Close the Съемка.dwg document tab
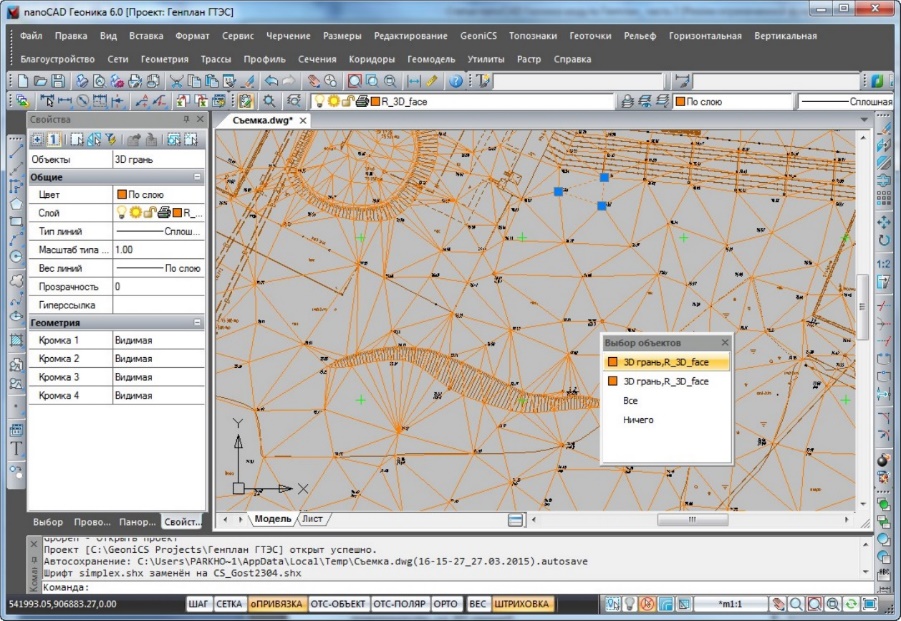Screen dimensions: 901x621 point(303,120)
